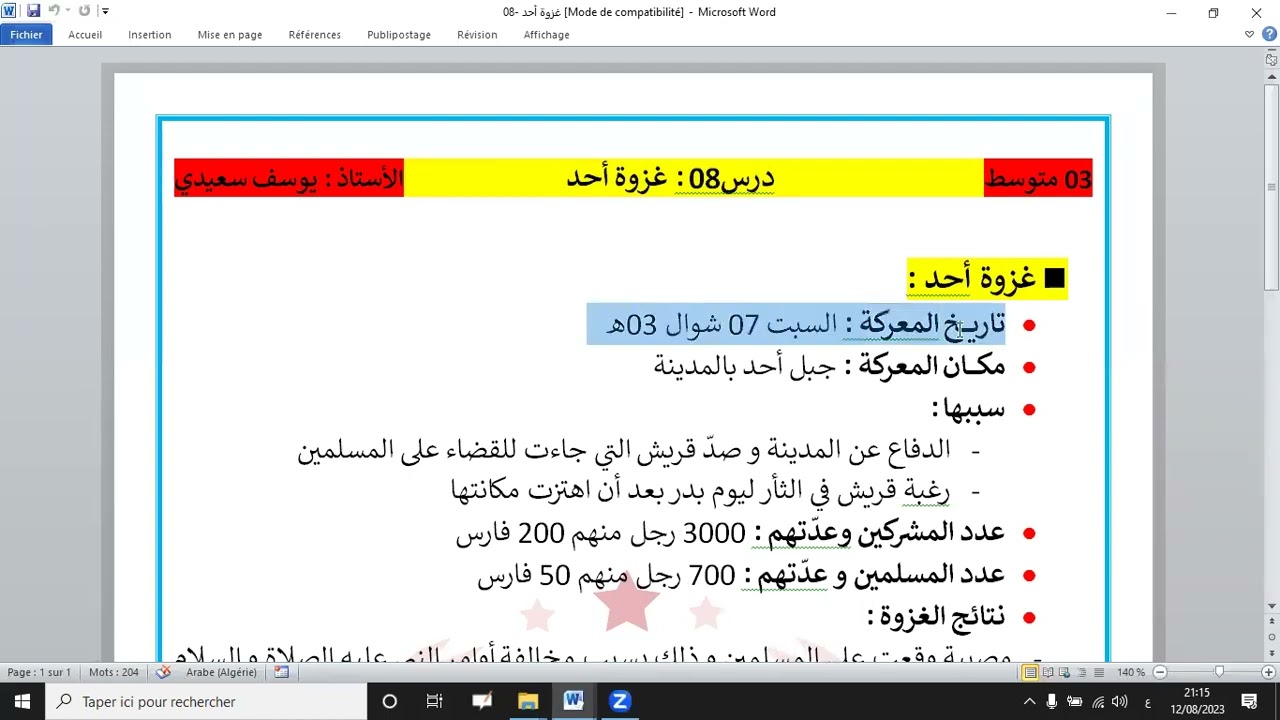Select Full Screen Reading view button

click(x=1047, y=672)
